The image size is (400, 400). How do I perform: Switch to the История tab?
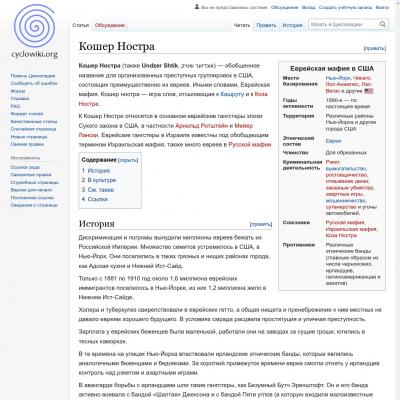click(x=292, y=25)
